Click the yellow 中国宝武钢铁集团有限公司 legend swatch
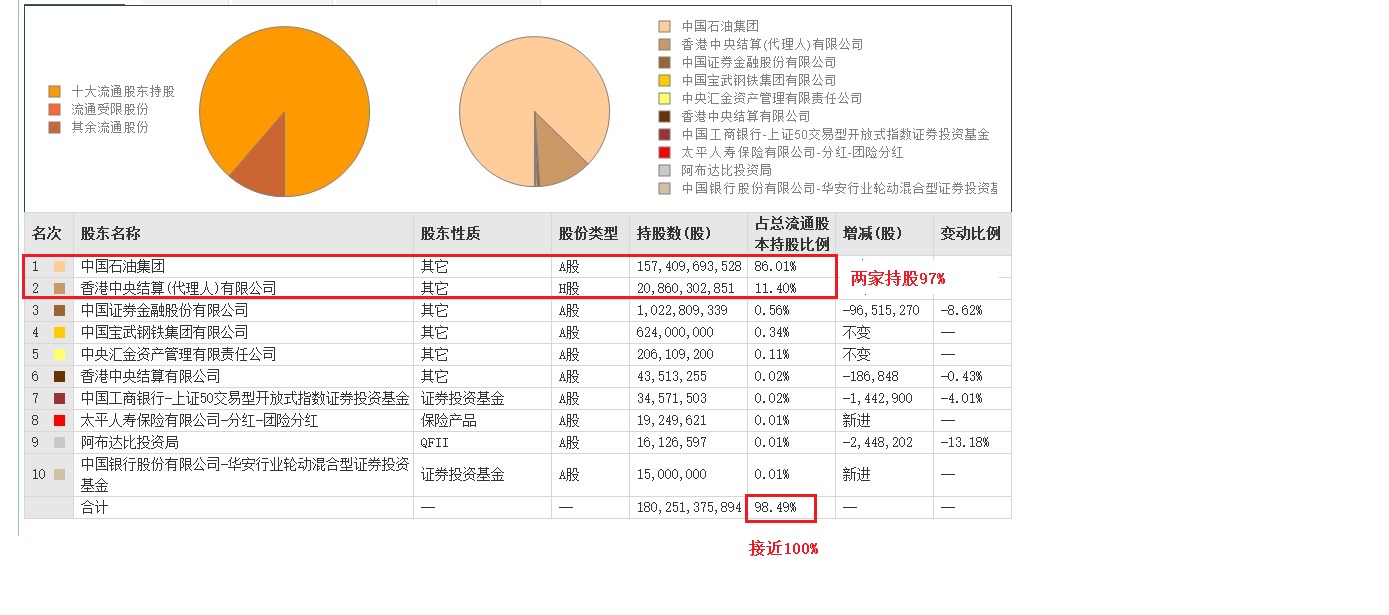This screenshot has height=615, width=1389. click(x=665, y=80)
